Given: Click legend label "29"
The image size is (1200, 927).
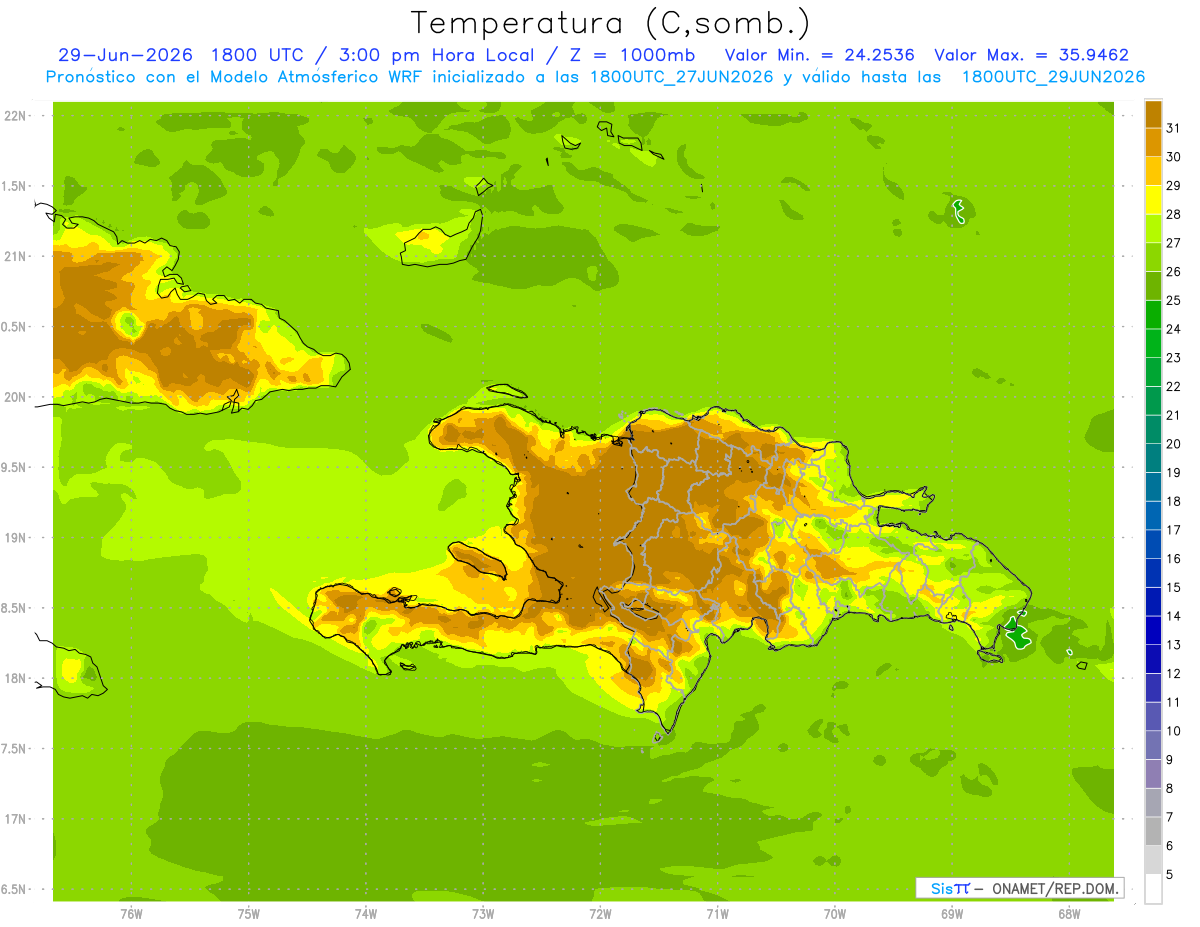Looking at the screenshot, I should point(1173,186).
